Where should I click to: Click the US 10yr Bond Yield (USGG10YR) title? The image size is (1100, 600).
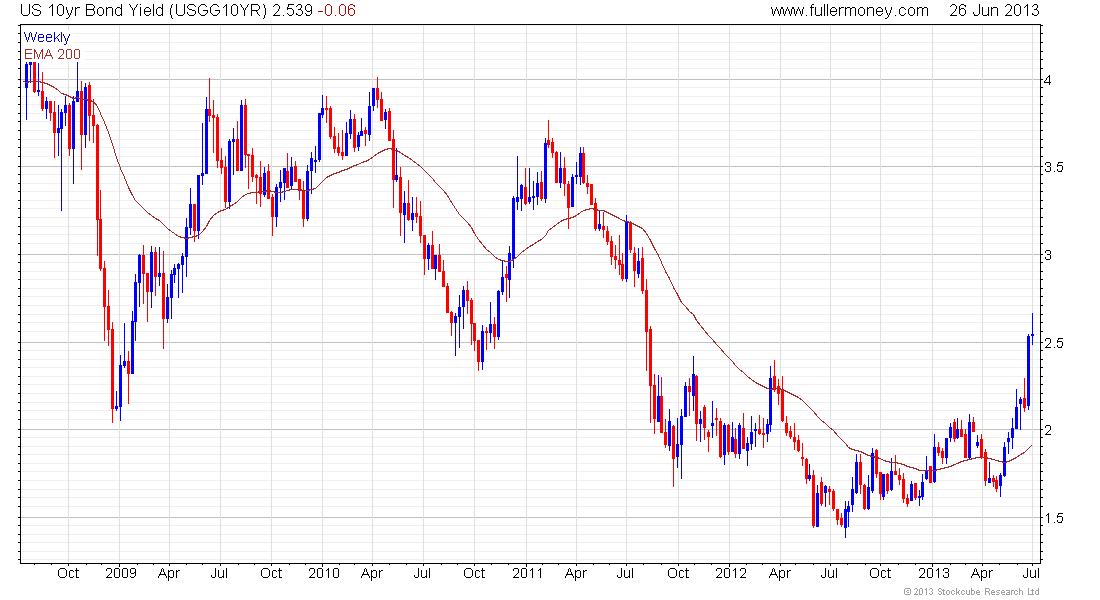tap(144, 11)
